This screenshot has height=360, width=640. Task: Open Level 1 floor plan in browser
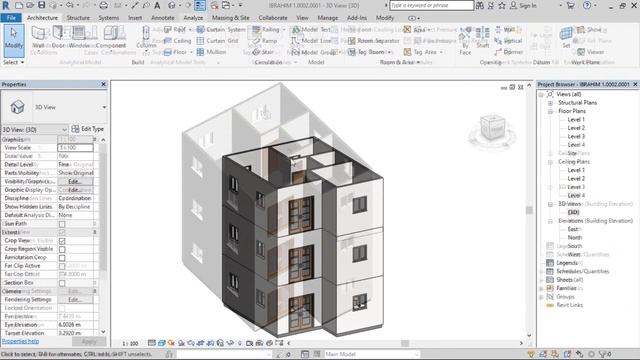576,120
